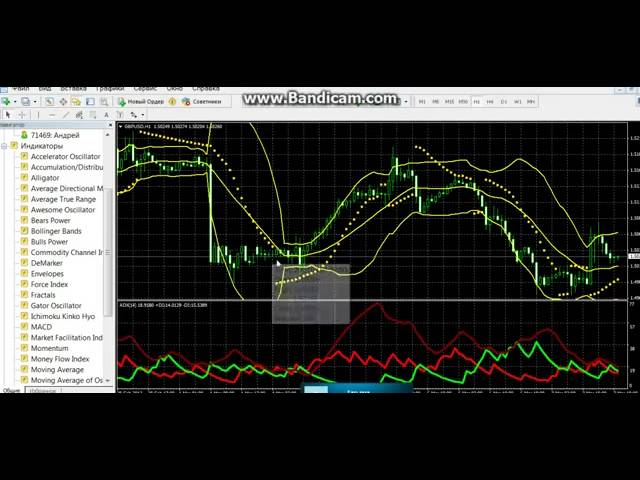Toggle the Terminal window icon
640x480 pixels.
[x=90, y=102]
